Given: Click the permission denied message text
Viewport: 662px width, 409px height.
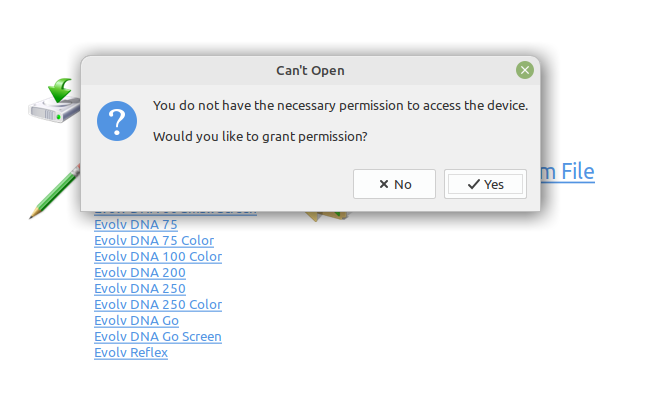Looking at the screenshot, I should pyautogui.click(x=340, y=105).
